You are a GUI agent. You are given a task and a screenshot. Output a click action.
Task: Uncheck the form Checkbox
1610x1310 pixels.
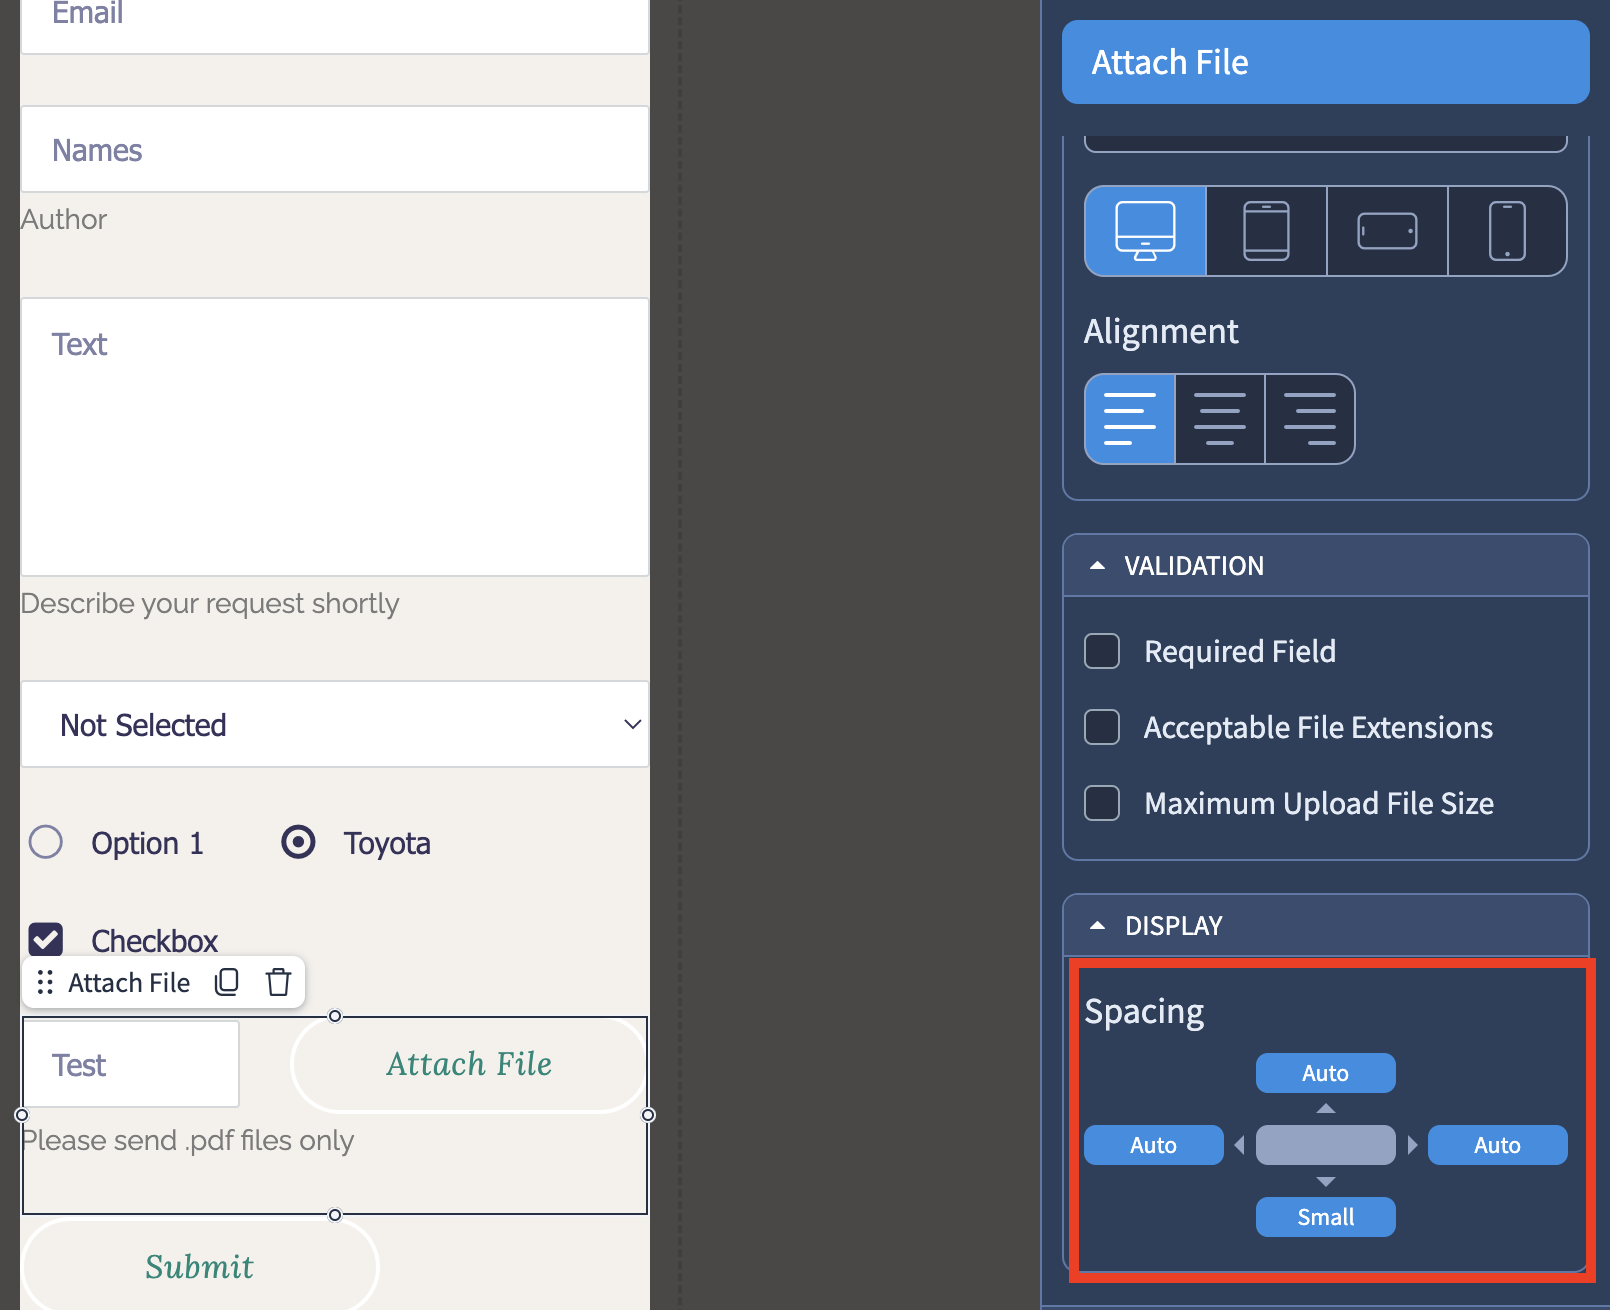[46, 939]
